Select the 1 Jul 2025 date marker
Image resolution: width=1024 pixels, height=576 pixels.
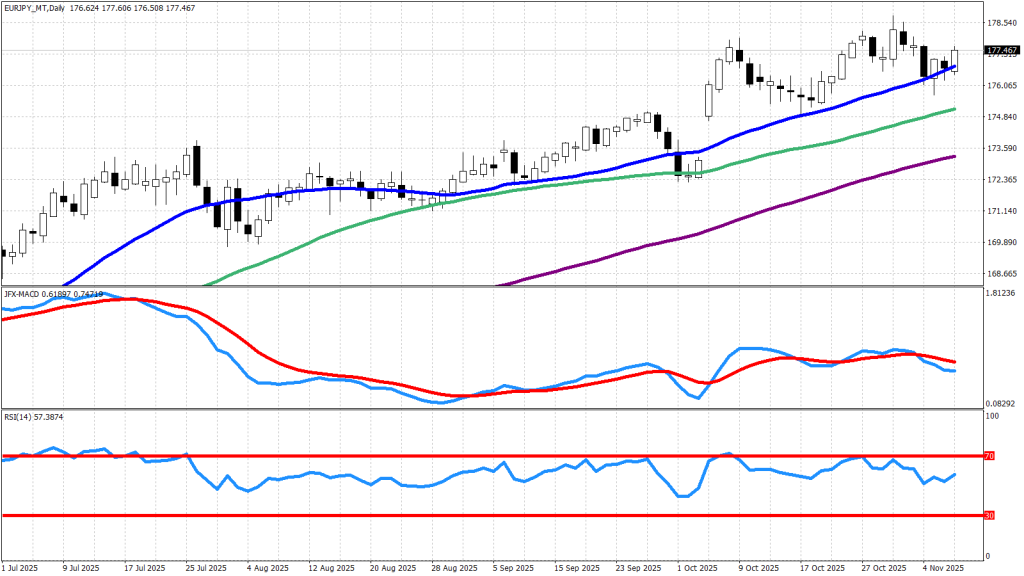(x=23, y=567)
